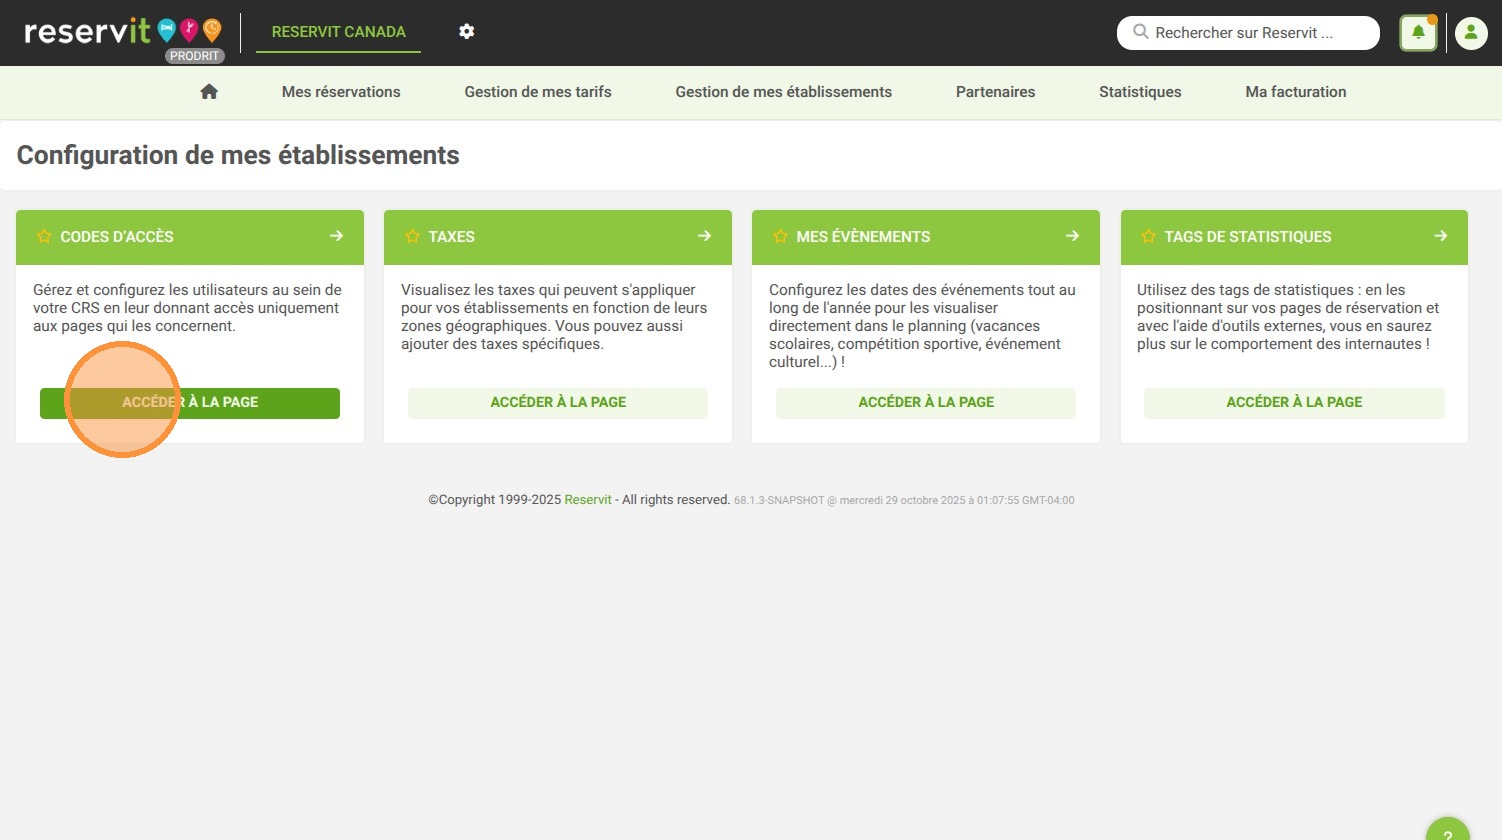This screenshot has width=1502, height=840.
Task: Click the 68.1.3-SNAPSHOT version text
Action: click(779, 501)
